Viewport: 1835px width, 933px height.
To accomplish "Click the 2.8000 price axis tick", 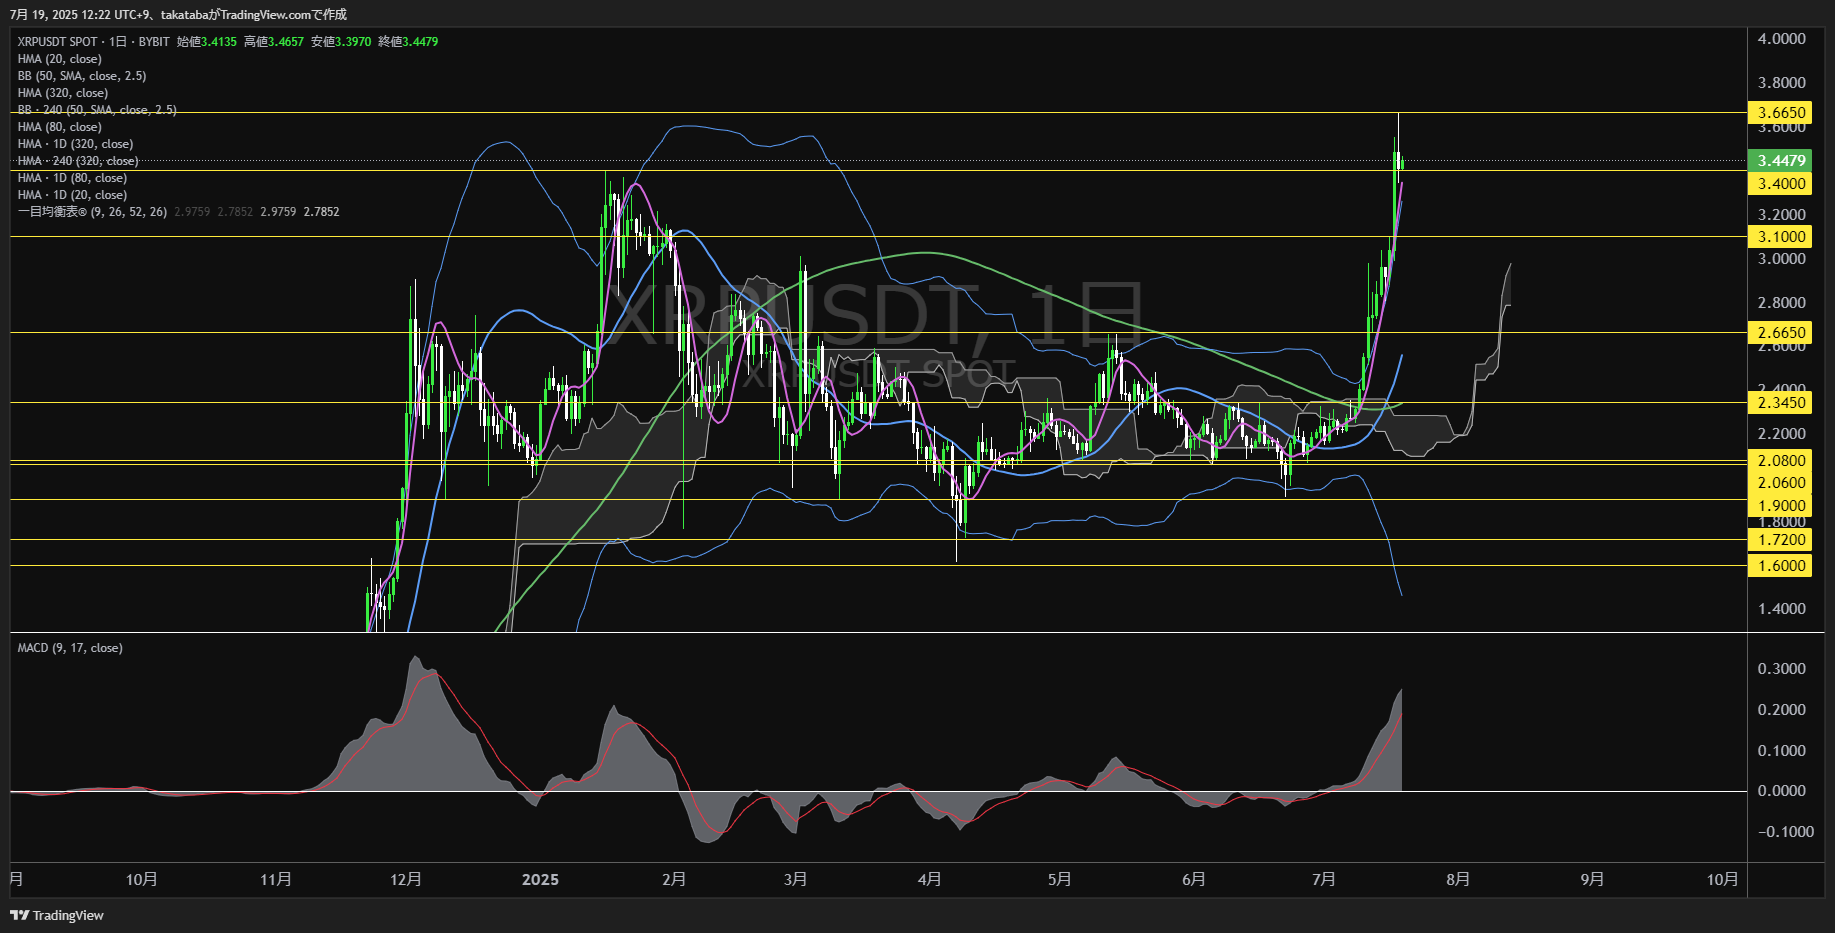I will click(1781, 303).
